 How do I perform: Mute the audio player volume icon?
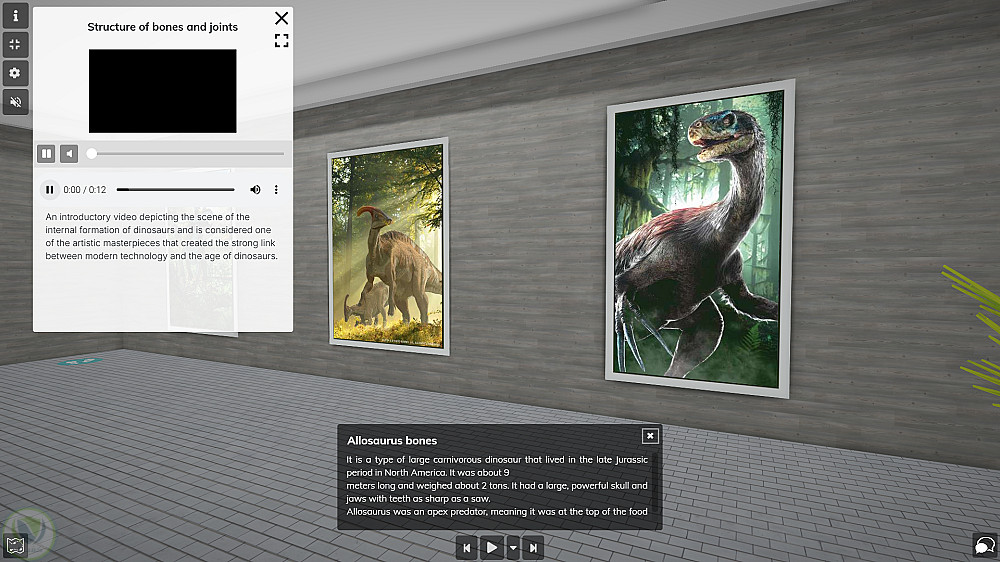tap(255, 189)
